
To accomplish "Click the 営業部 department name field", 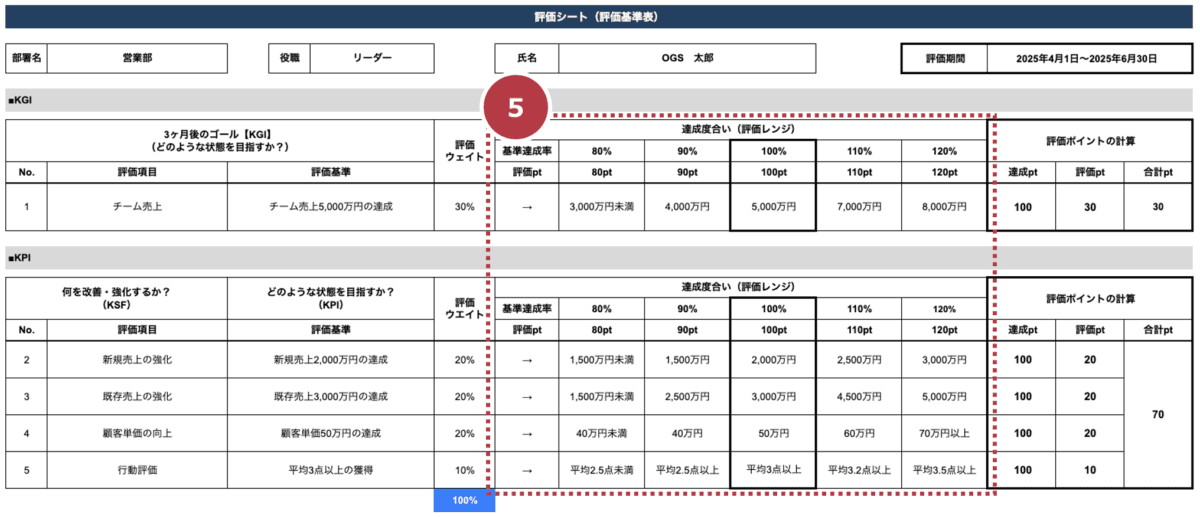I will point(132,58).
